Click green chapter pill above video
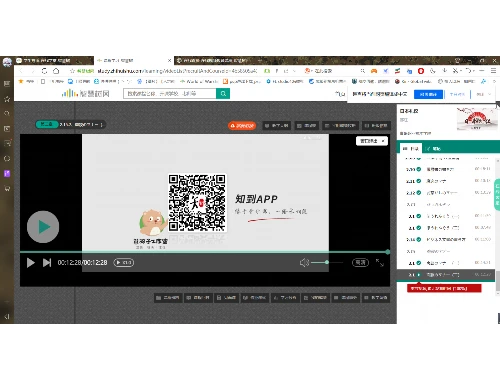500x380 pixels. 47,124
